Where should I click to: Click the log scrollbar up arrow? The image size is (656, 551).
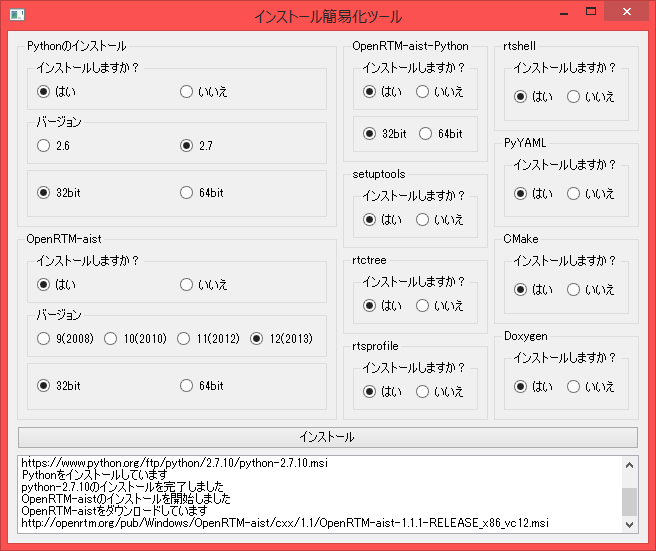[629, 465]
